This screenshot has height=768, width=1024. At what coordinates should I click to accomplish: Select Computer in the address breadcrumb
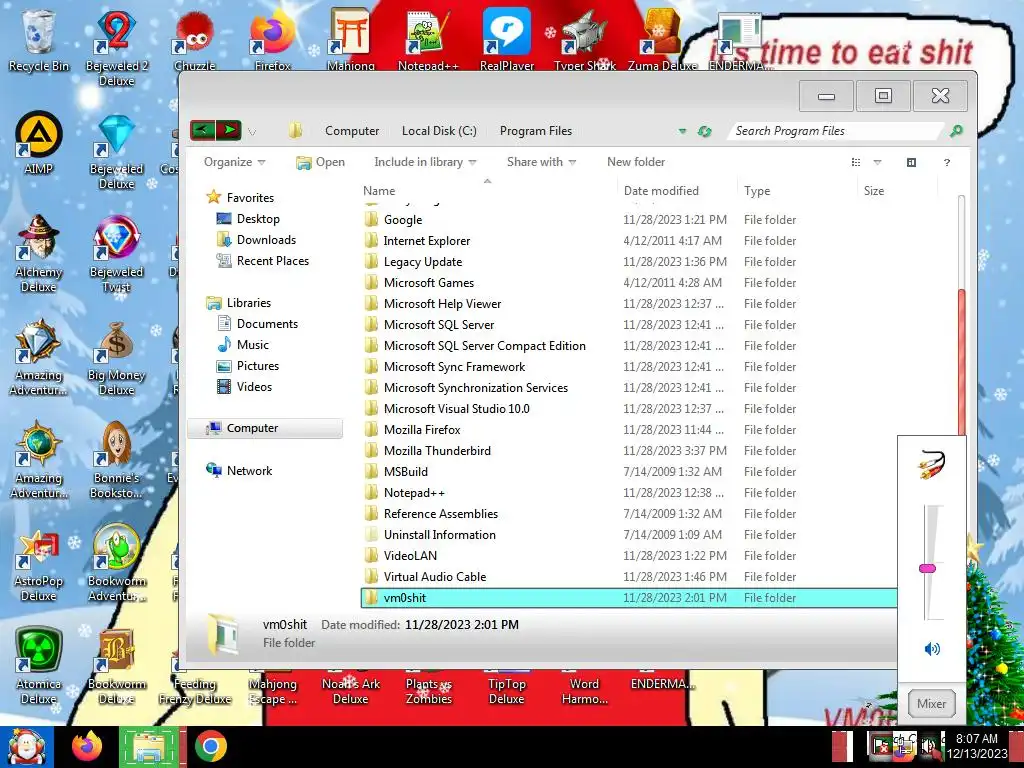click(352, 131)
